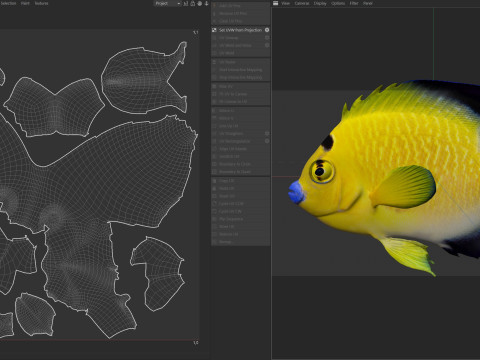Choose Stop Interactive Mapping
Viewport: 480px width, 360px height.
tap(240, 77)
